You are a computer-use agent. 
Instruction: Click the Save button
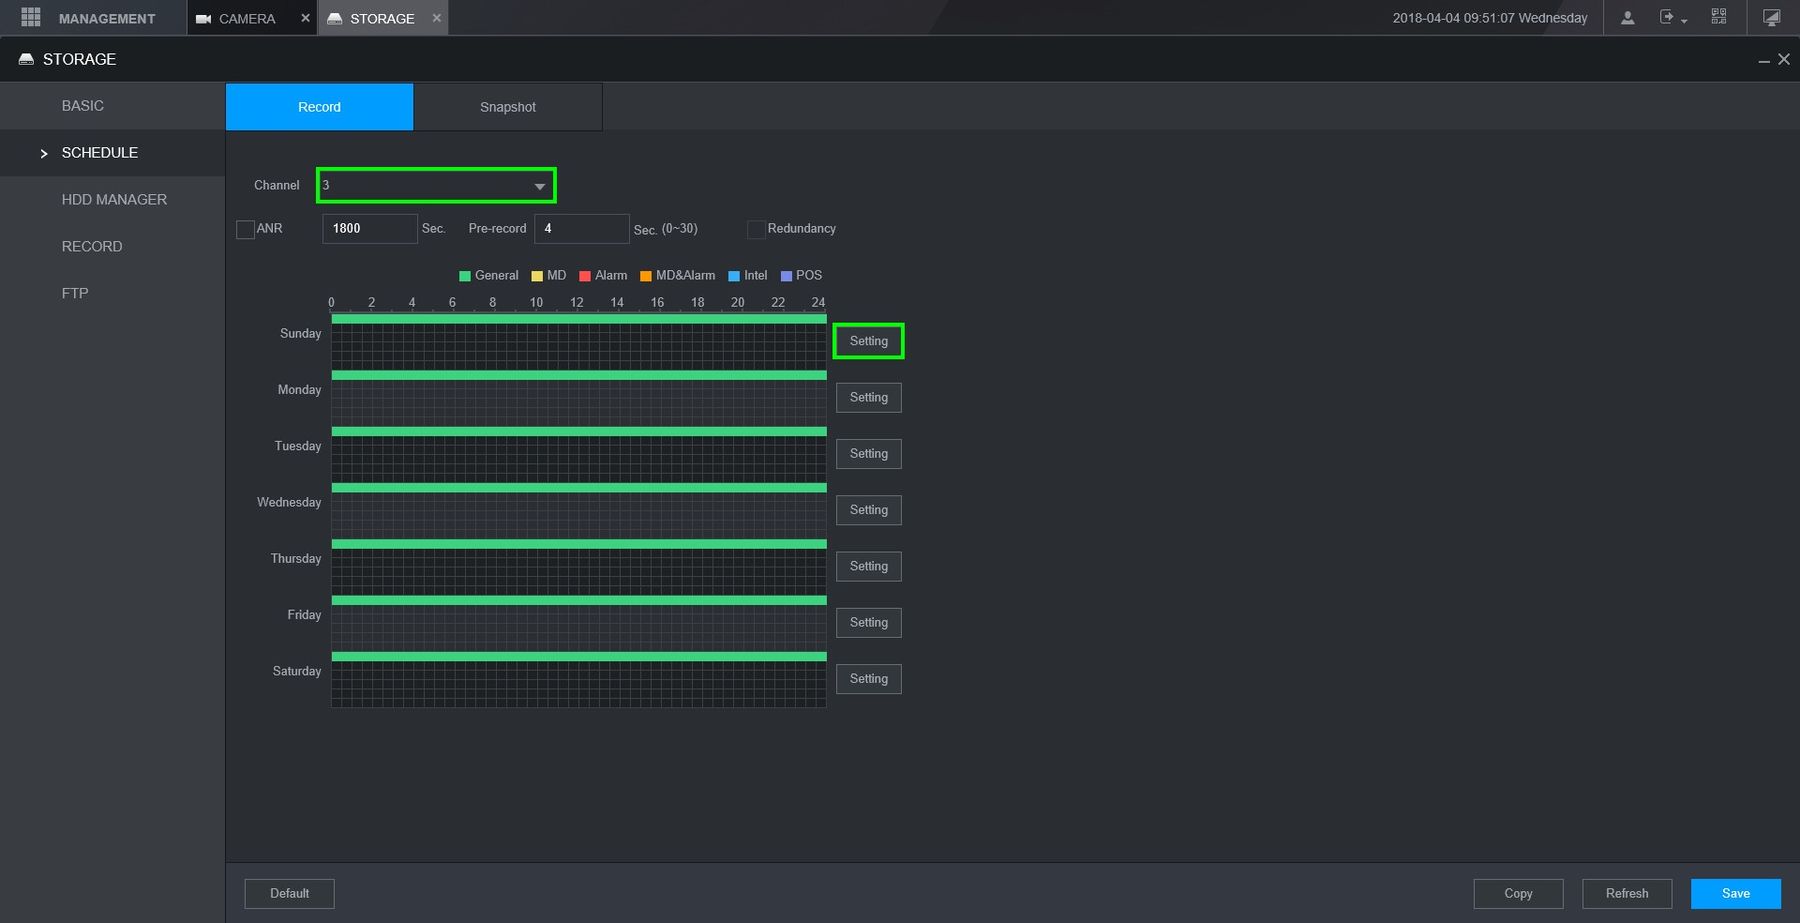(x=1735, y=893)
